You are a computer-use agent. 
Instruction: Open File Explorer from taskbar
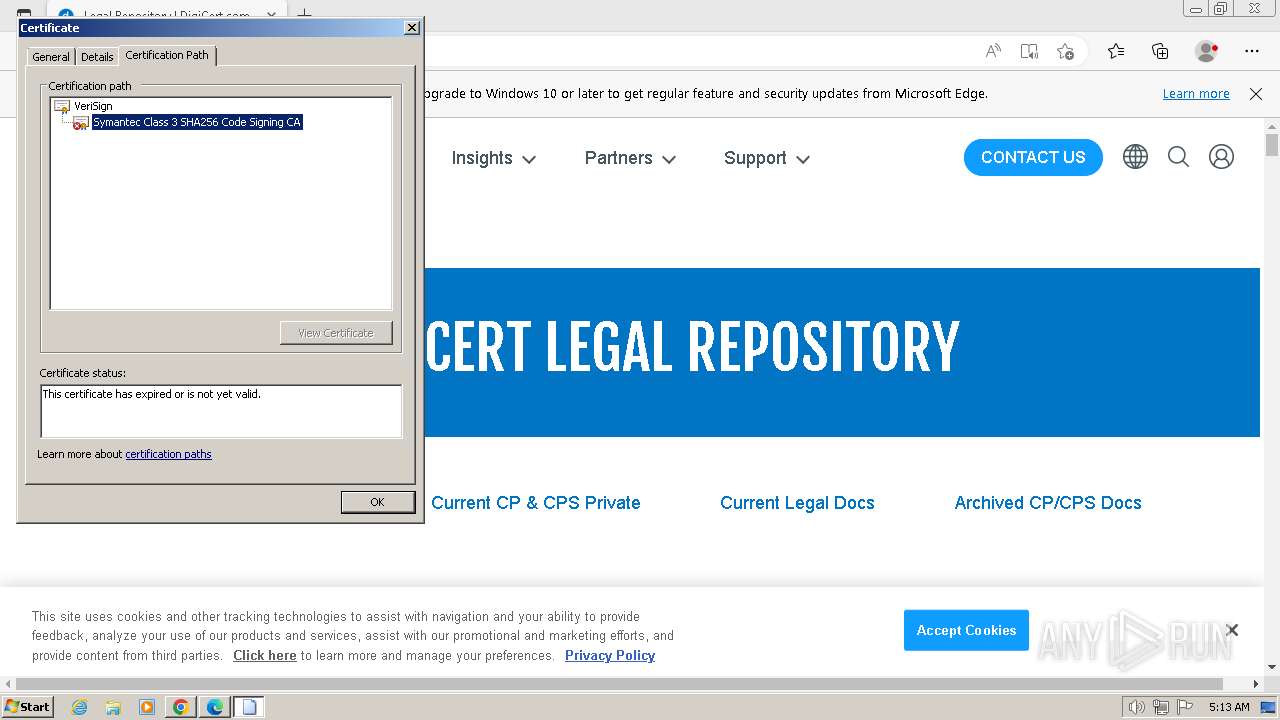click(113, 707)
